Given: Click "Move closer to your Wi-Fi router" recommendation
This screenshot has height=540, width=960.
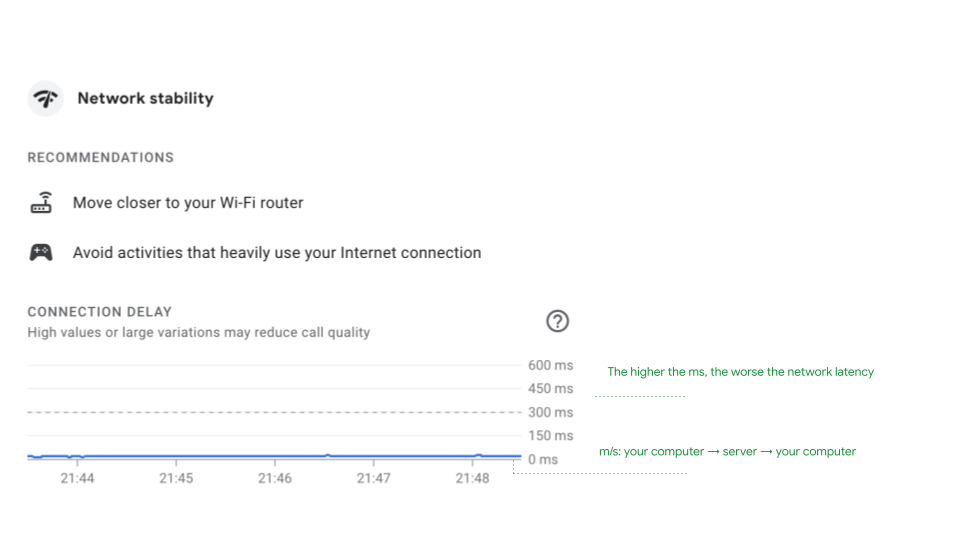Looking at the screenshot, I should pos(188,203).
